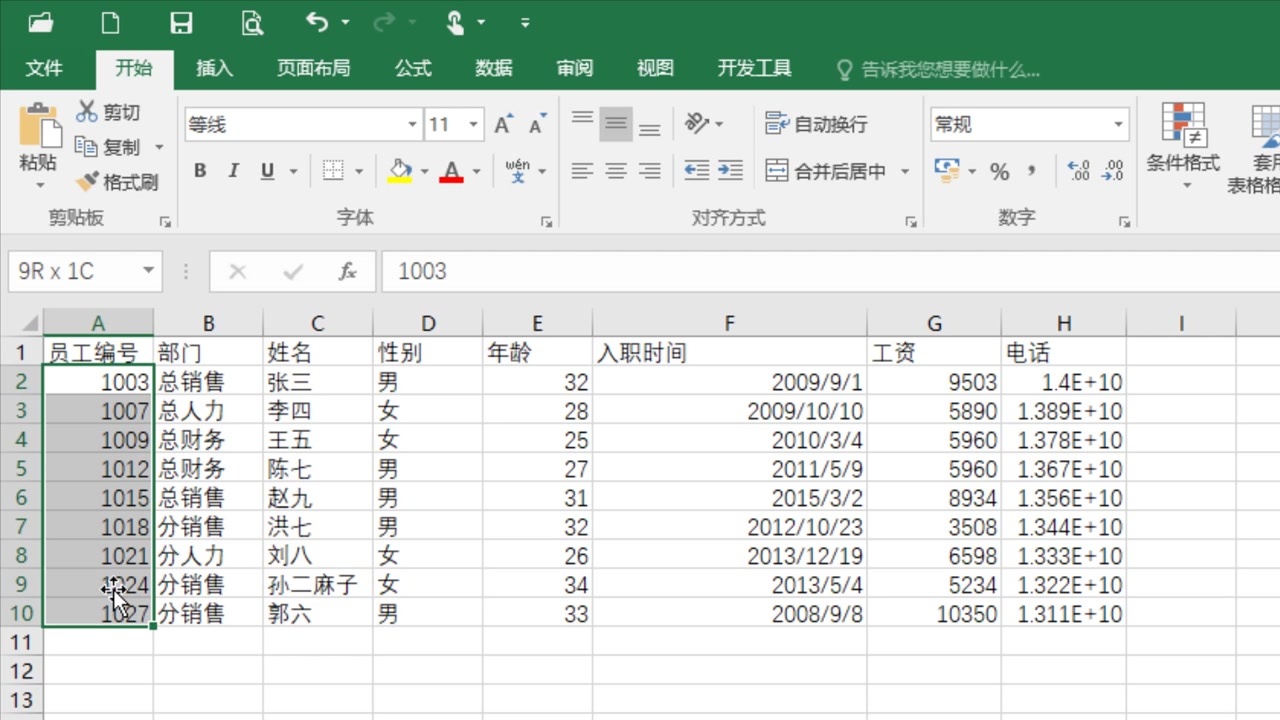Viewport: 1280px width, 720px height.
Task: Switch to the 开发工具 tab
Action: click(x=754, y=68)
